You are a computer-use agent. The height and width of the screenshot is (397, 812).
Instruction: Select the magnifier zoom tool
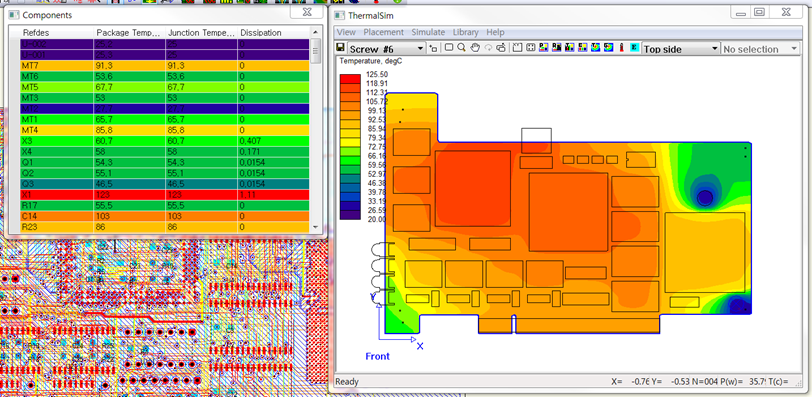[x=461, y=48]
